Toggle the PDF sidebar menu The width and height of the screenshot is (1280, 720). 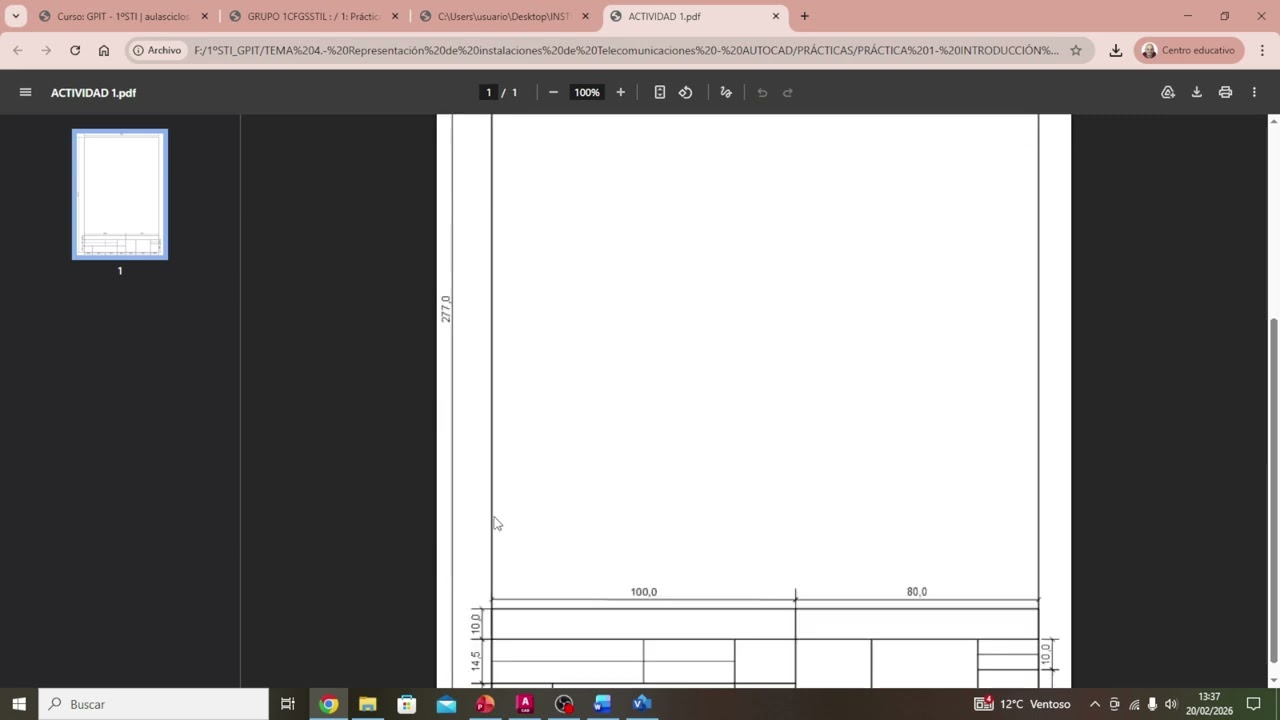25,92
